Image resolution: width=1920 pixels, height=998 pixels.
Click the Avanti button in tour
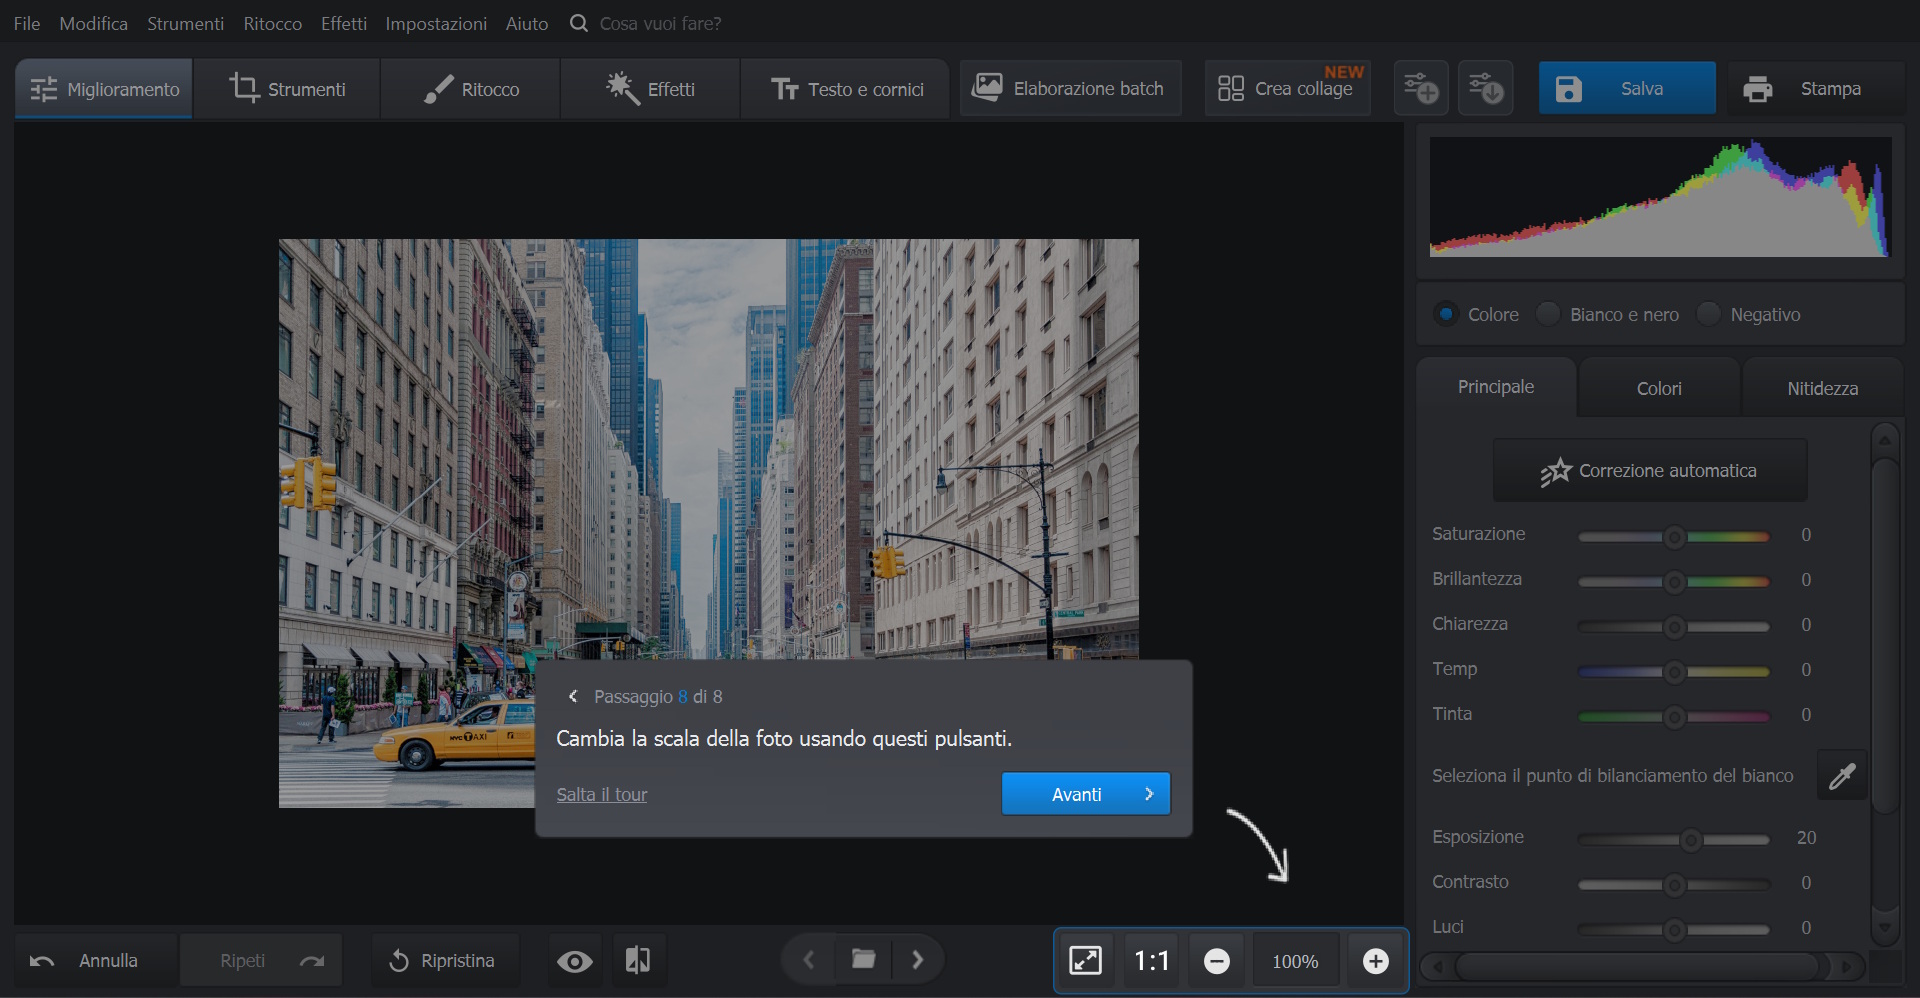pyautogui.click(x=1085, y=794)
